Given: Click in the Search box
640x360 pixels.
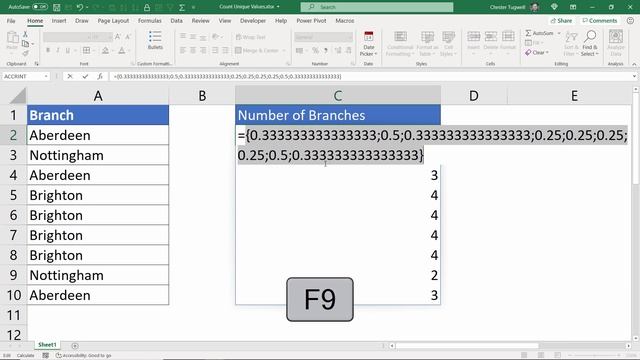Looking at the screenshot, I should 377,7.
